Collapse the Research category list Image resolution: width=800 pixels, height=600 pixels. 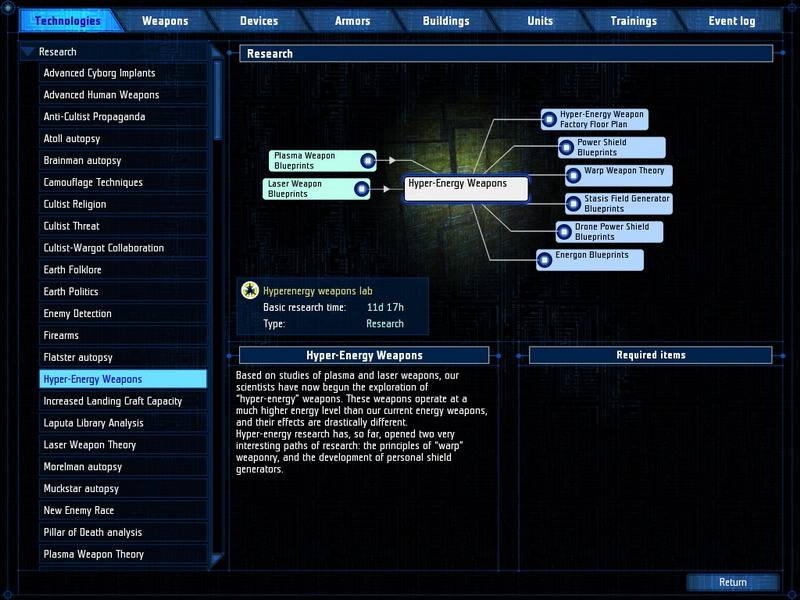tap(27, 52)
